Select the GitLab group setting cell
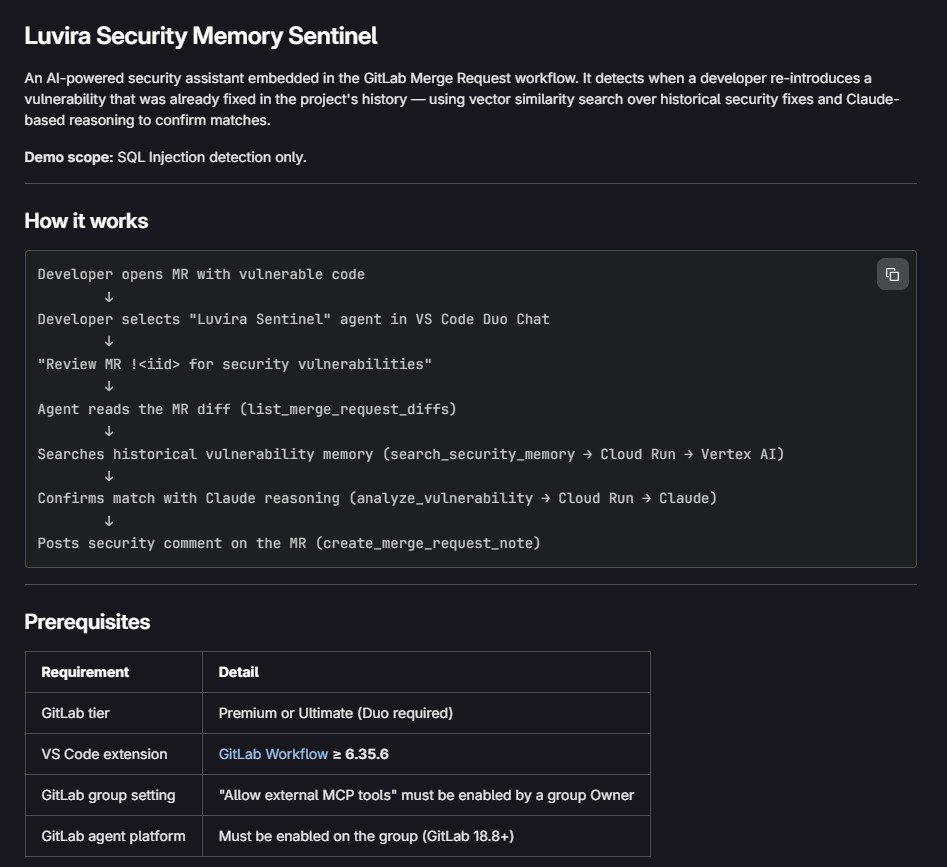Screen dimensions: 947x867 [x=108, y=795]
